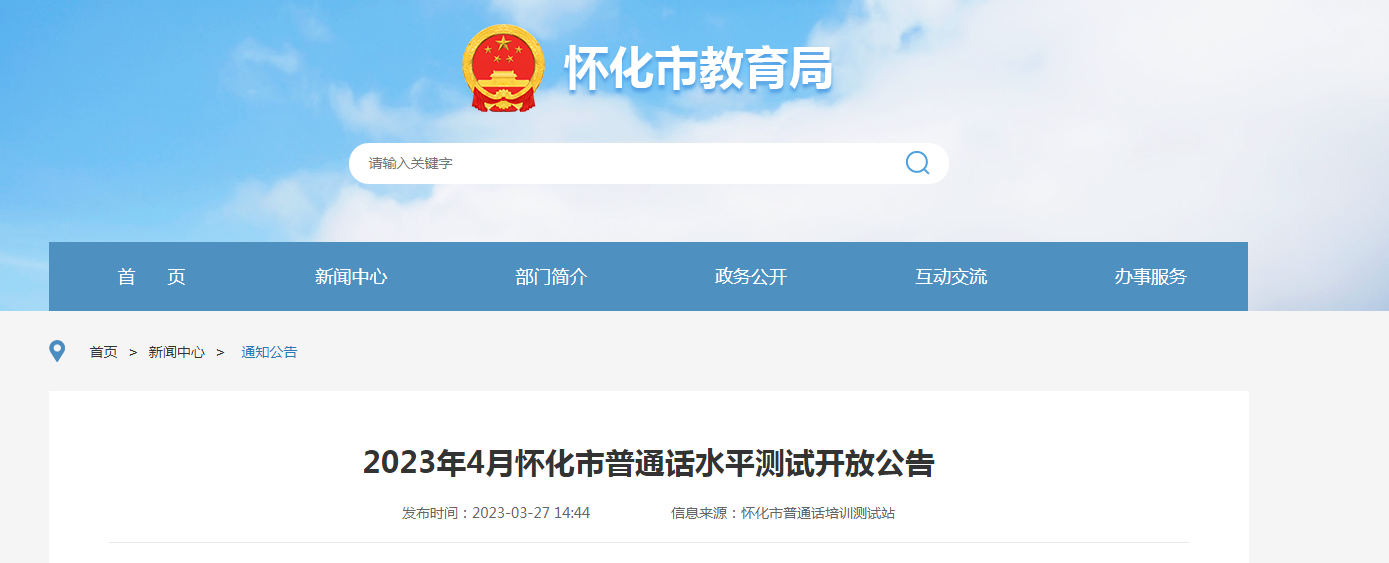
Task: Click the location pin breadcrumb icon
Action: [57, 351]
